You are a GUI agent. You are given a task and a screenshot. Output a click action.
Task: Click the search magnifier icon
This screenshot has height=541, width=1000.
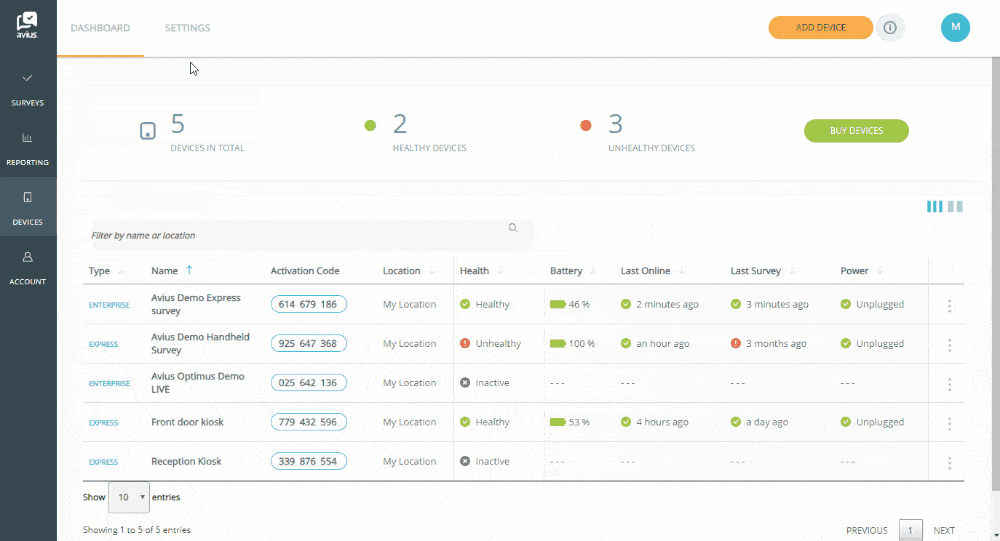pyautogui.click(x=513, y=228)
